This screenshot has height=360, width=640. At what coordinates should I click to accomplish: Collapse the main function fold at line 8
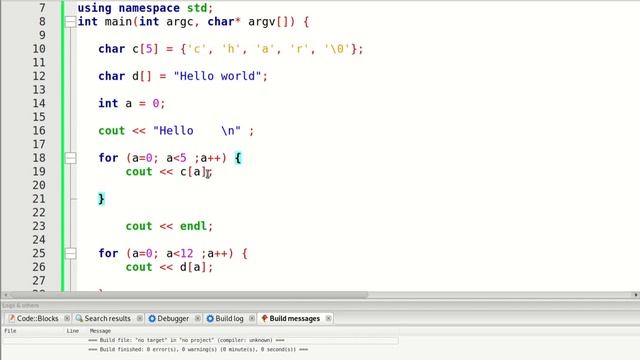tap(70, 22)
